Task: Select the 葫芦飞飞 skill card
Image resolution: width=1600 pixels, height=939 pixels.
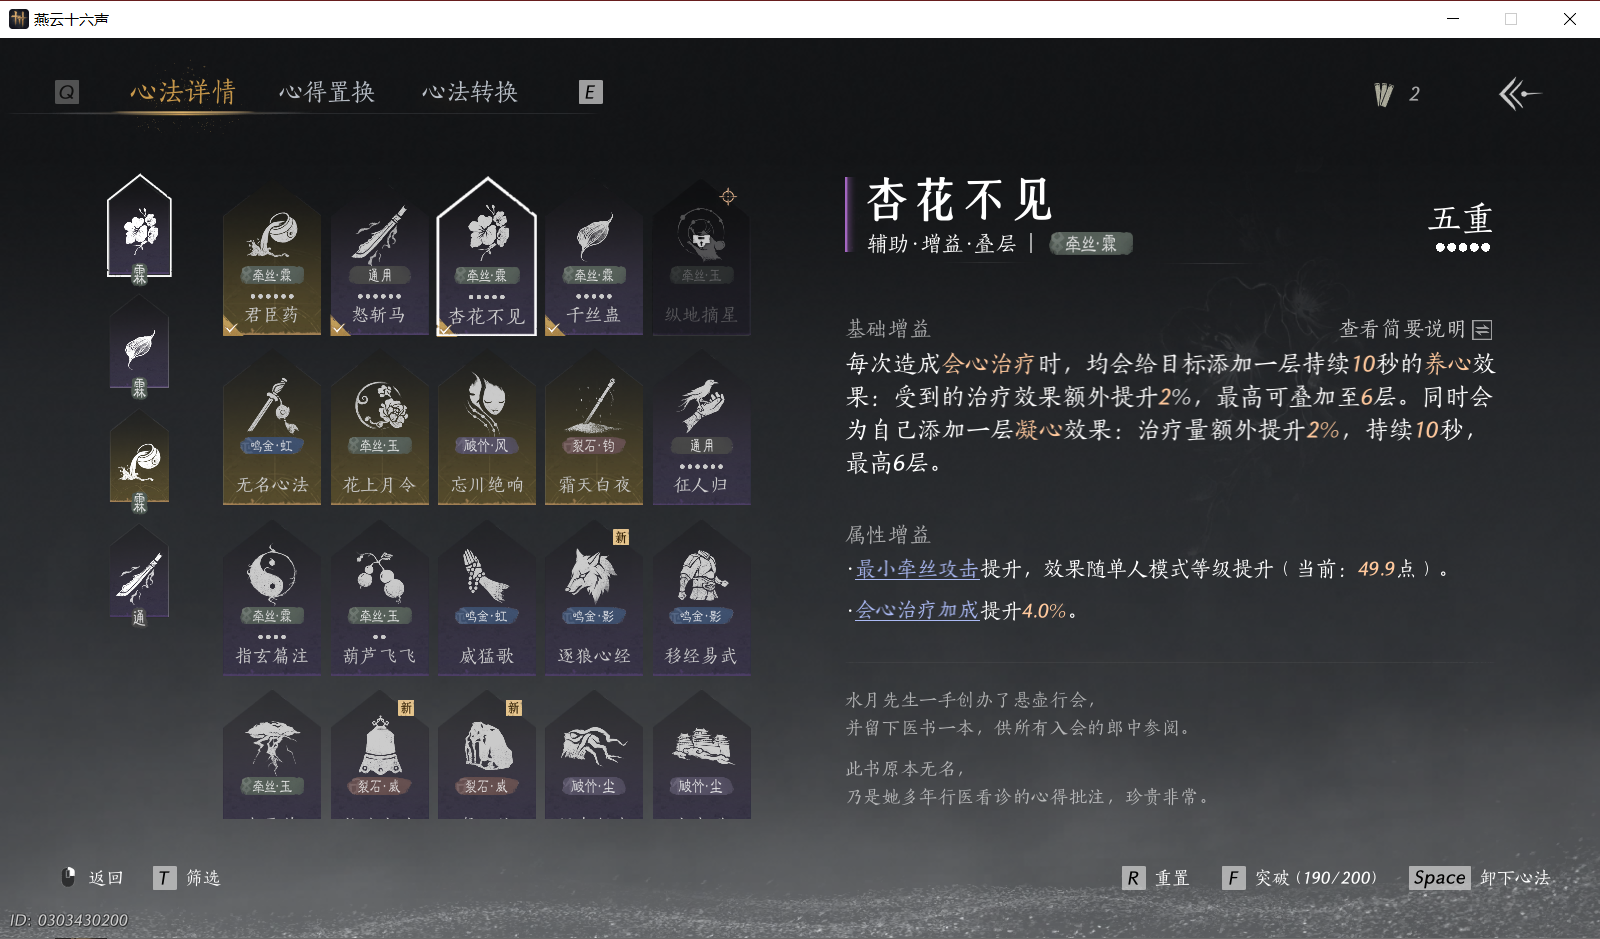Action: click(379, 598)
